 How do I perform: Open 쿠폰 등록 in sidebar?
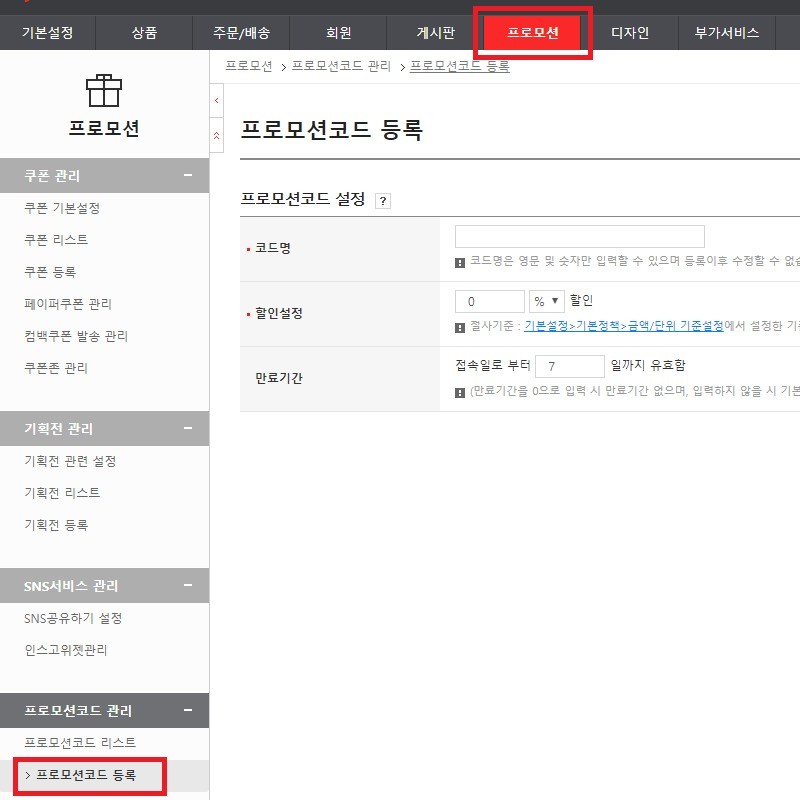(x=50, y=272)
